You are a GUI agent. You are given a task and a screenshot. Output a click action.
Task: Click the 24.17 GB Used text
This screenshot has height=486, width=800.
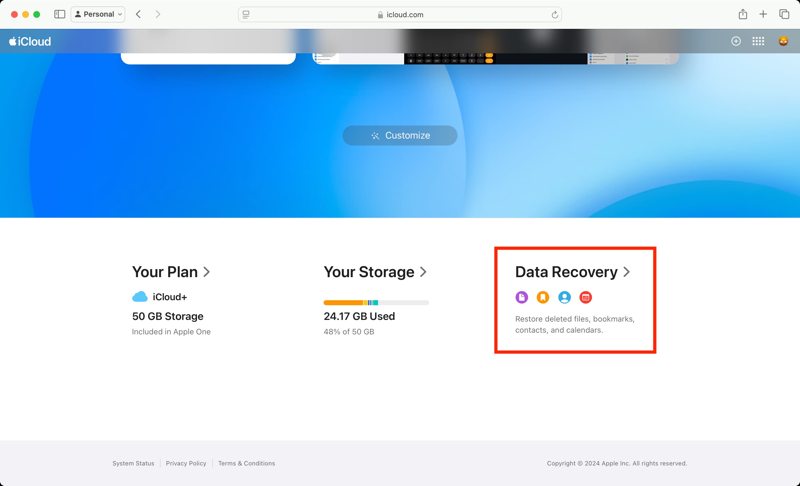coord(359,316)
